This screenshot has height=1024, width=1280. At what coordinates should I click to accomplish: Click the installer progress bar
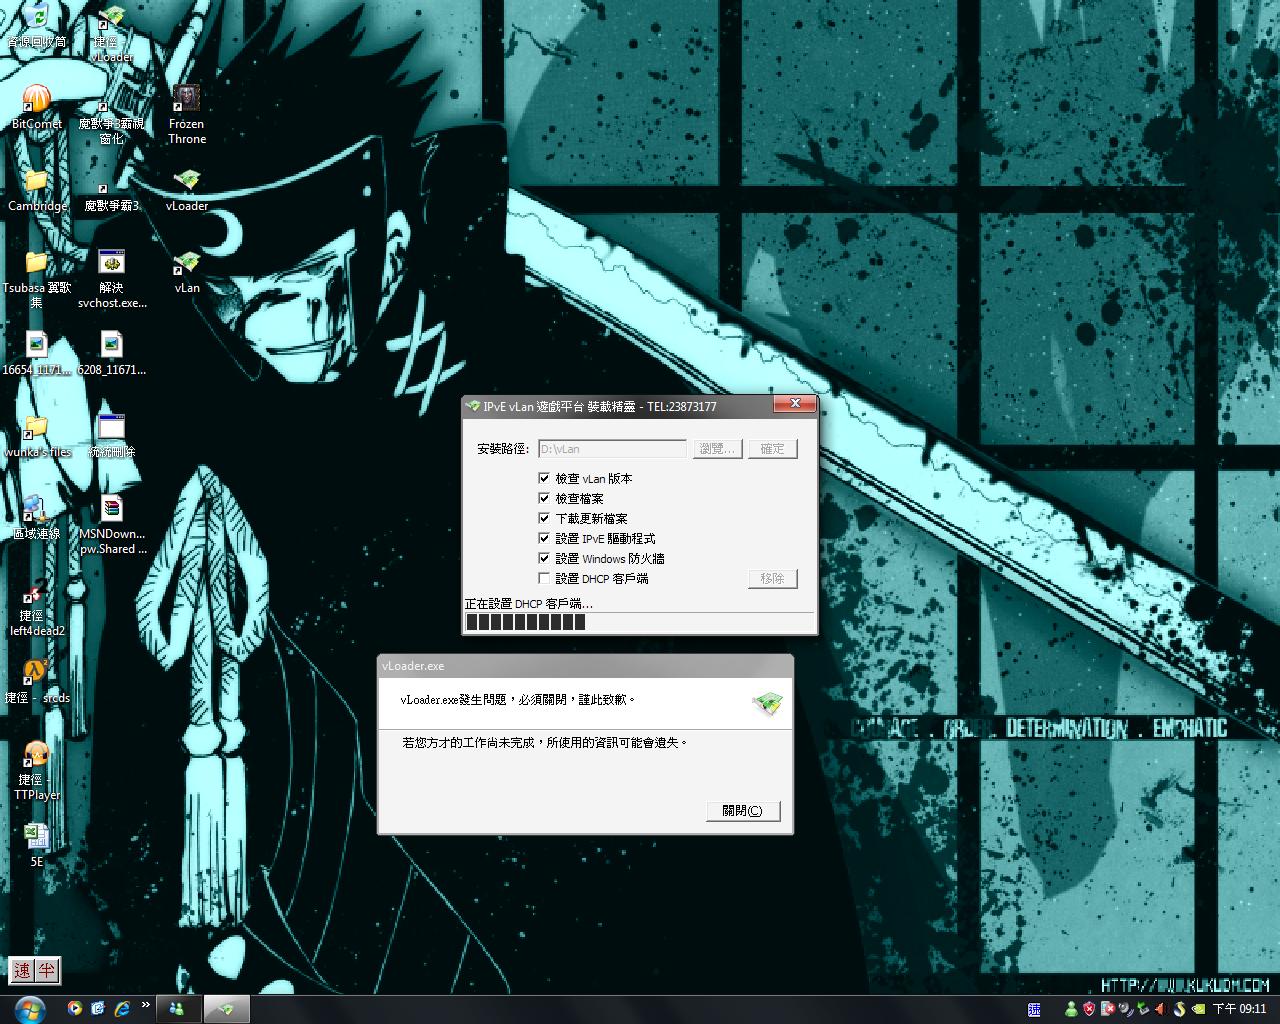[640, 622]
